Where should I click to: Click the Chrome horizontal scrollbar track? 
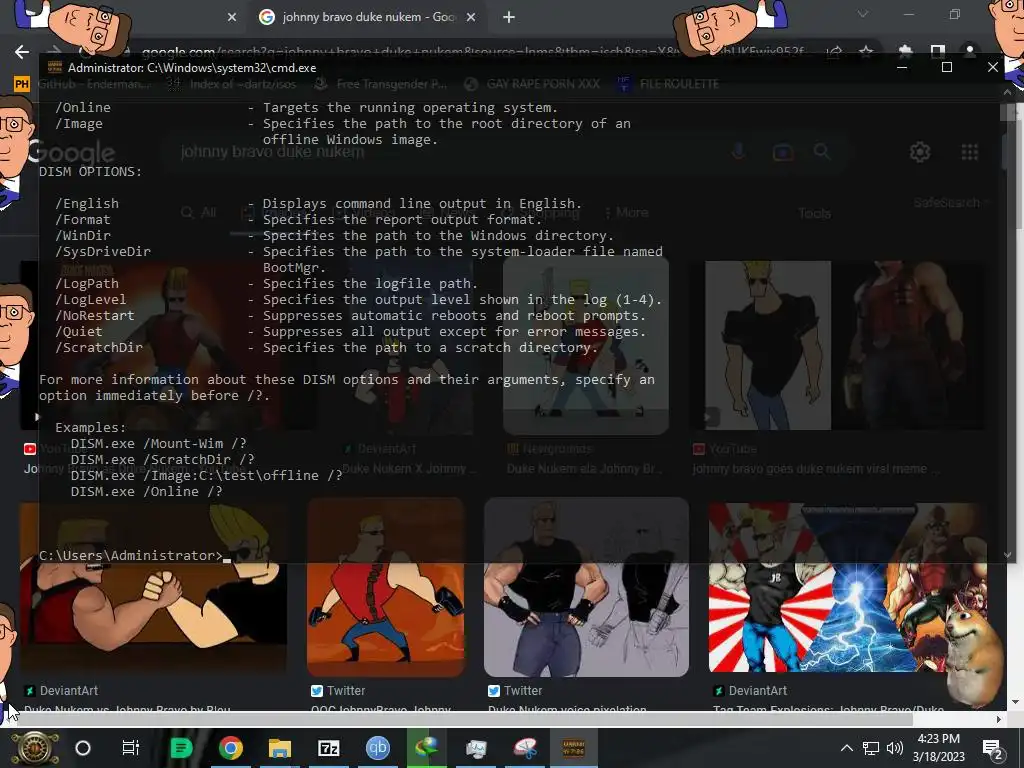(x=952, y=720)
